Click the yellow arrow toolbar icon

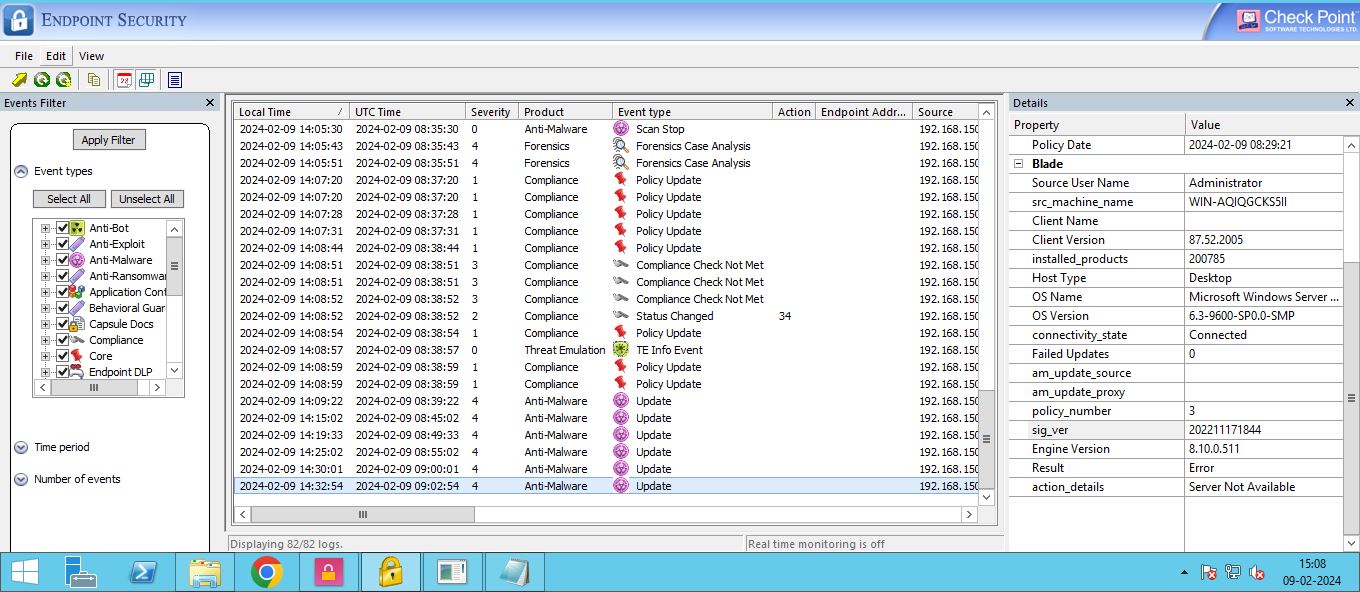point(19,80)
